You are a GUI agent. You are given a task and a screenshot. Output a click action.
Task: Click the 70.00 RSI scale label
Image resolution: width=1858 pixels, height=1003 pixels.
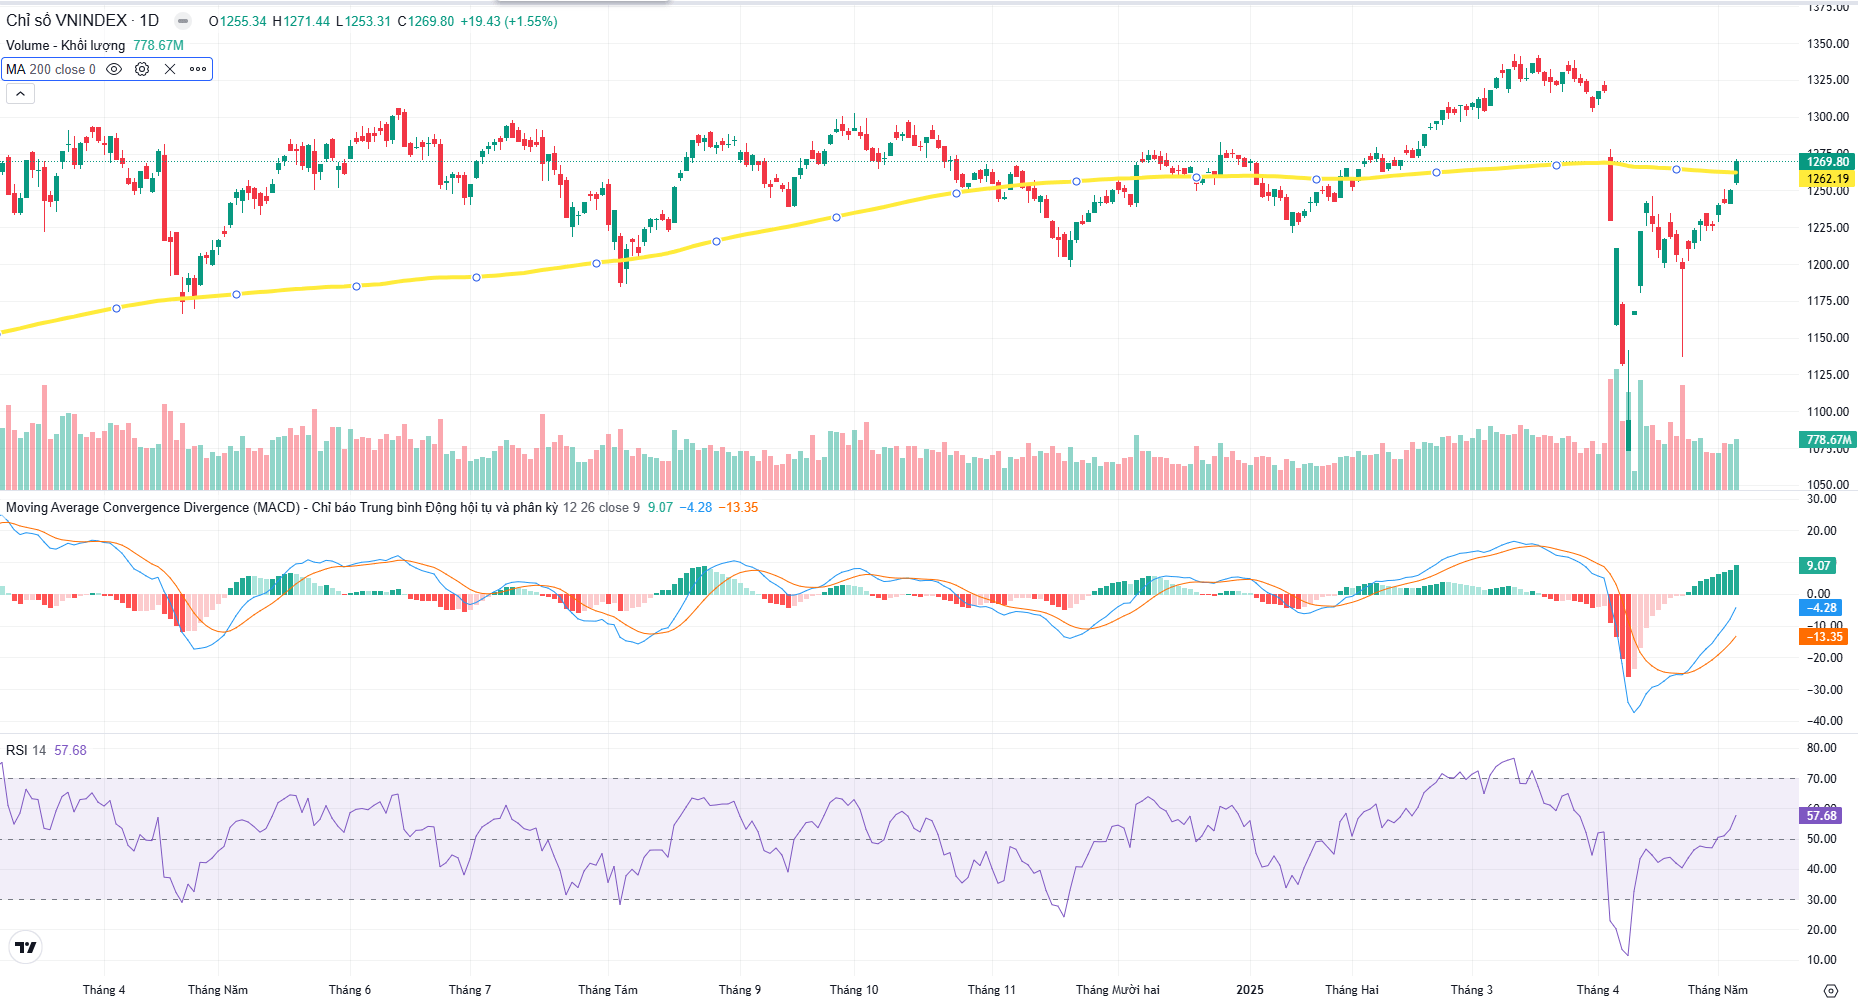tap(1822, 779)
